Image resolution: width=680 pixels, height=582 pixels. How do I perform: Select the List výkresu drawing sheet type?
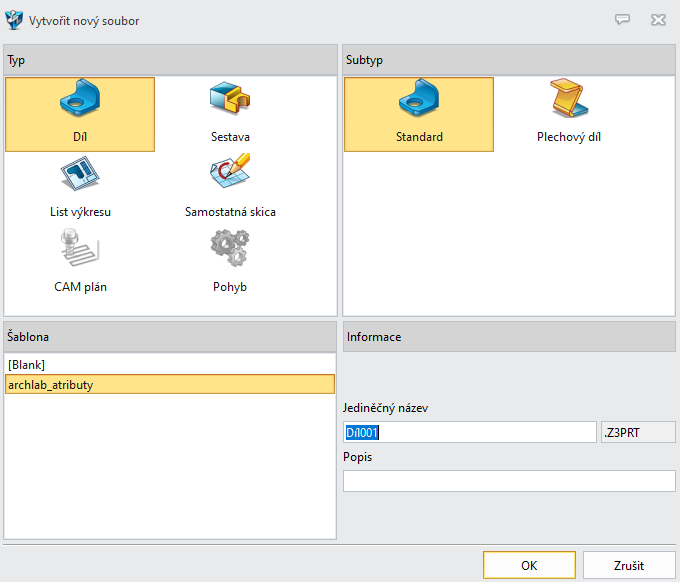(x=80, y=188)
